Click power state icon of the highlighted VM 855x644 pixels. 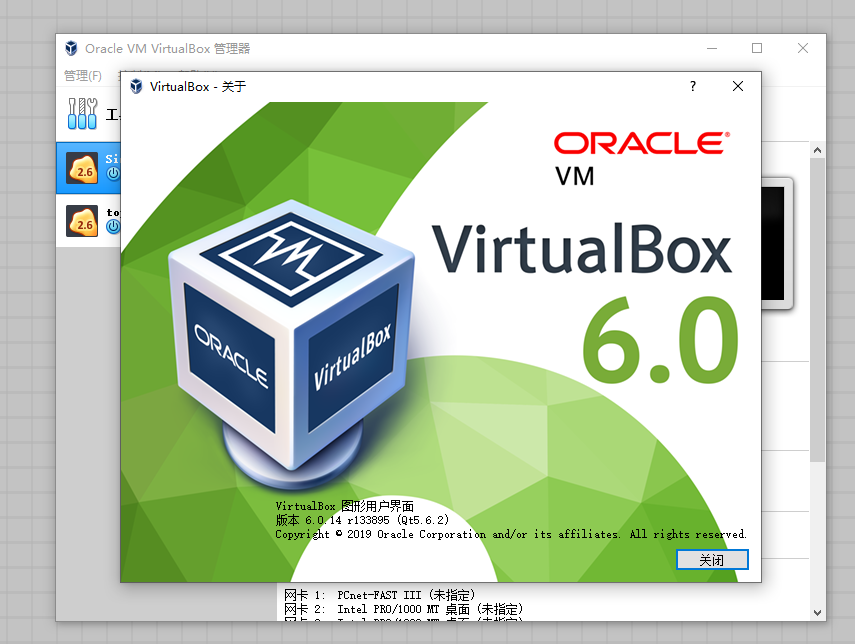click(x=113, y=173)
